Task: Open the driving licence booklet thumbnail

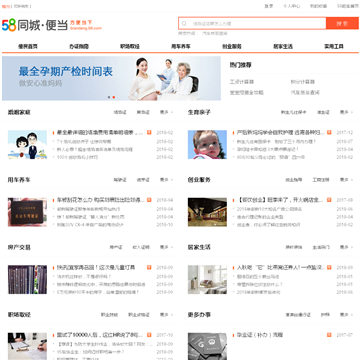Action: coord(27,212)
